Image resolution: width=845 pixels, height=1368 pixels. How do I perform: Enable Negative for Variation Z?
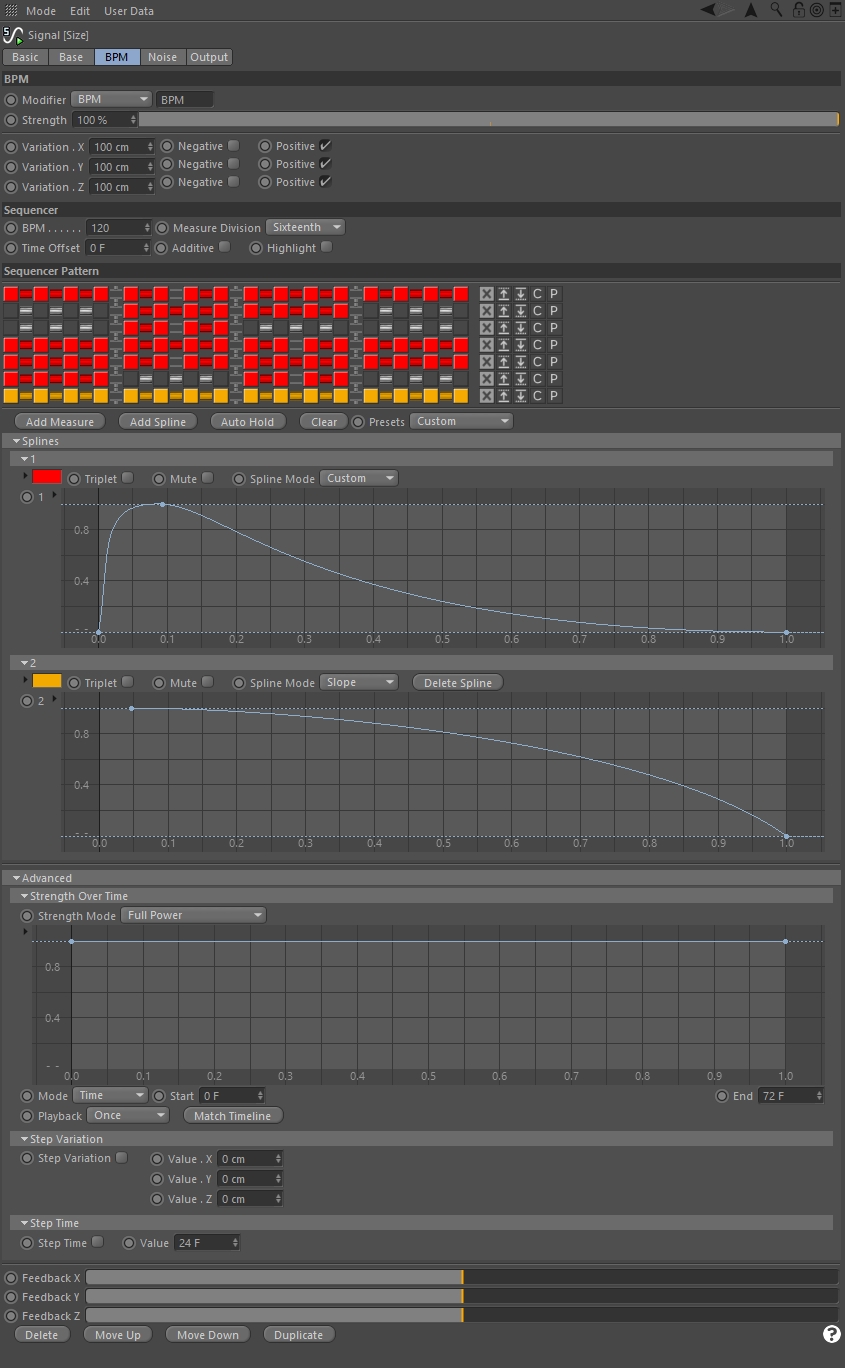[x=233, y=182]
